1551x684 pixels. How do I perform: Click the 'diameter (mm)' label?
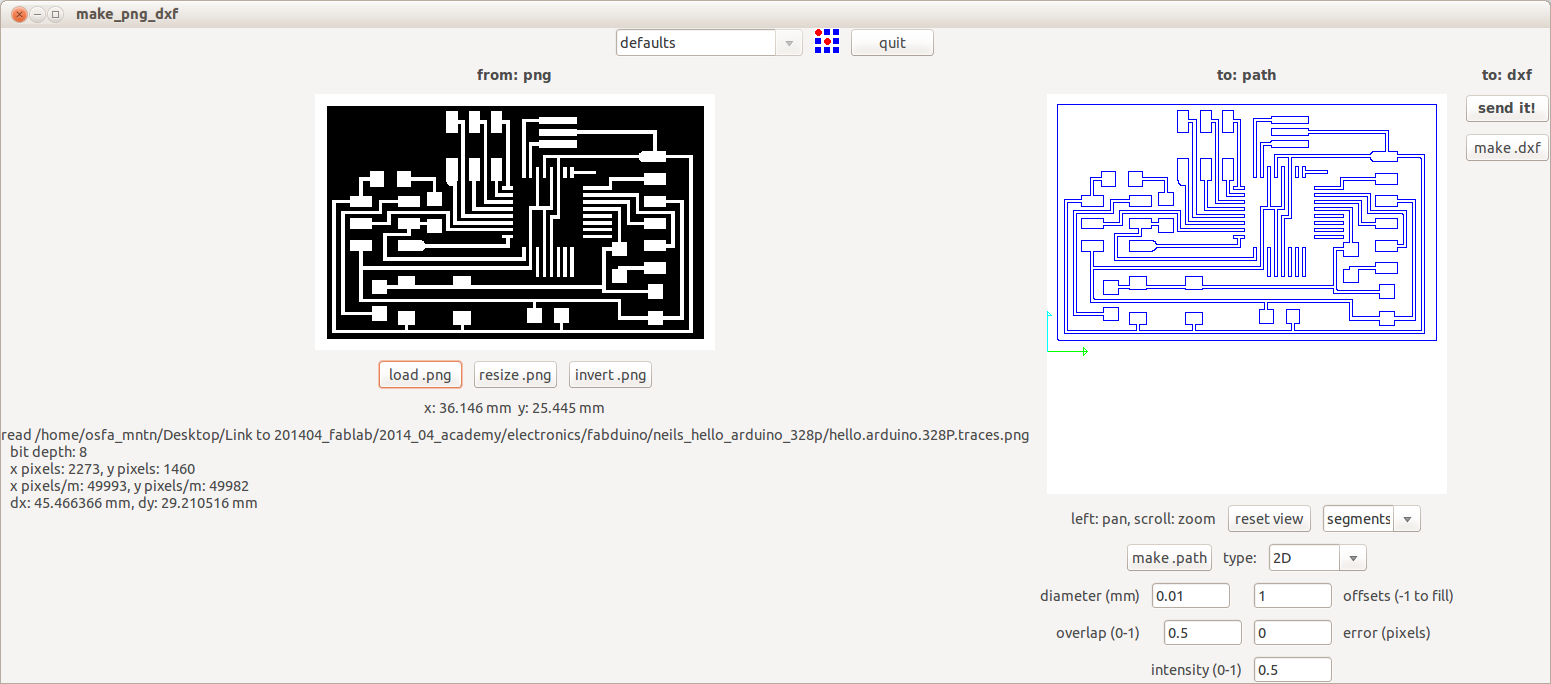pyautogui.click(x=1090, y=596)
